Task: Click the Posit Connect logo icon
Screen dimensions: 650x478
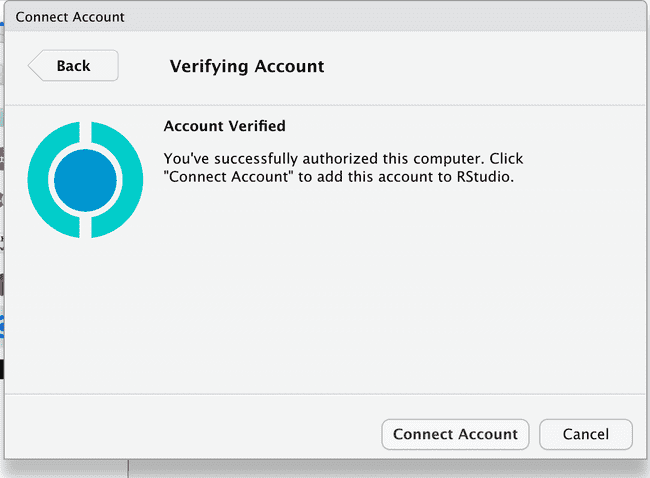Action: (85, 180)
